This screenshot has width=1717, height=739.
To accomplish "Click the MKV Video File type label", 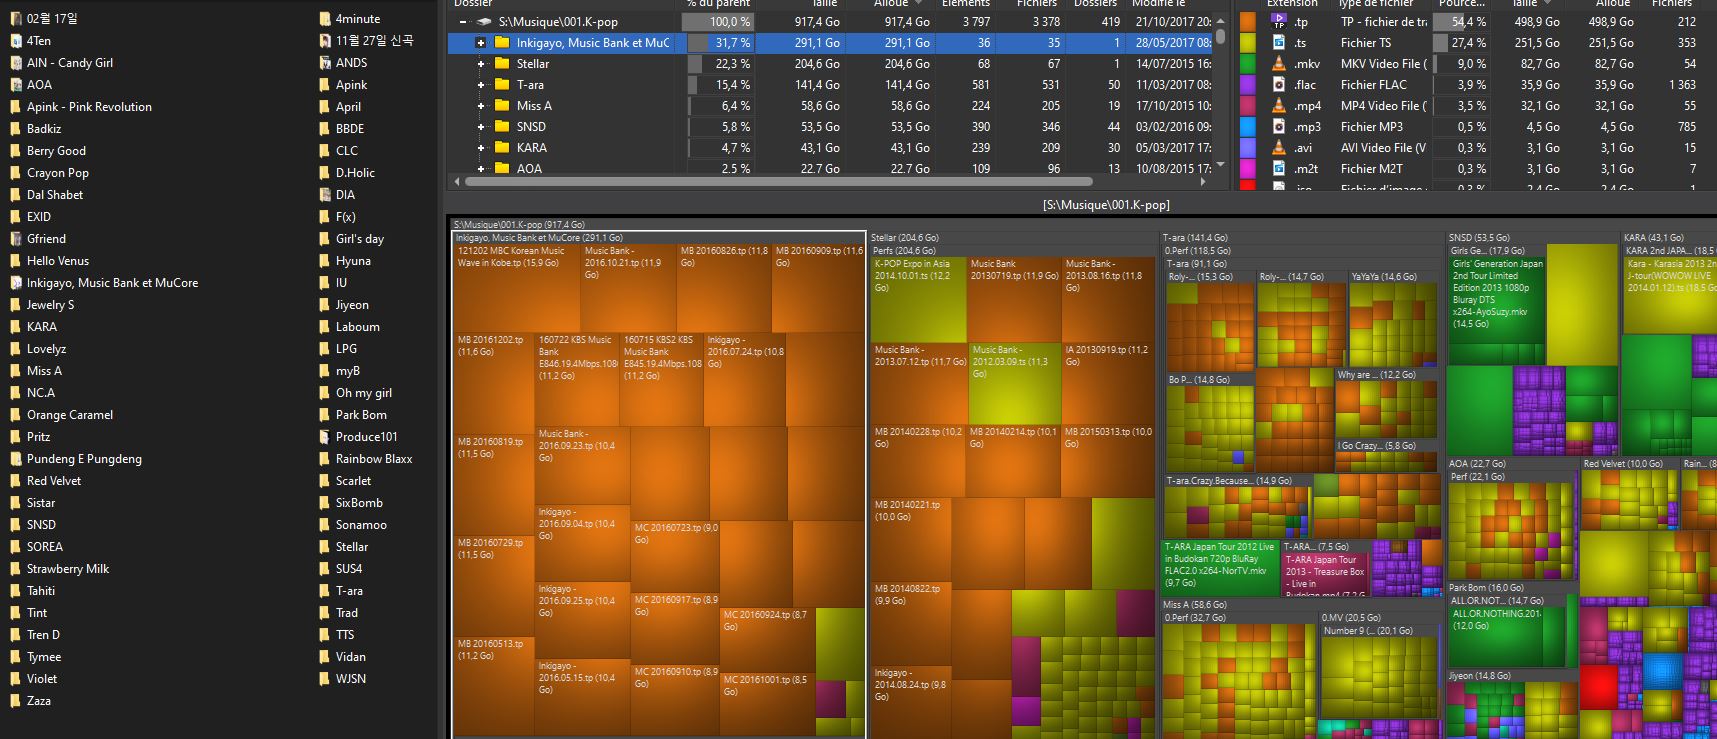I will tap(1384, 64).
